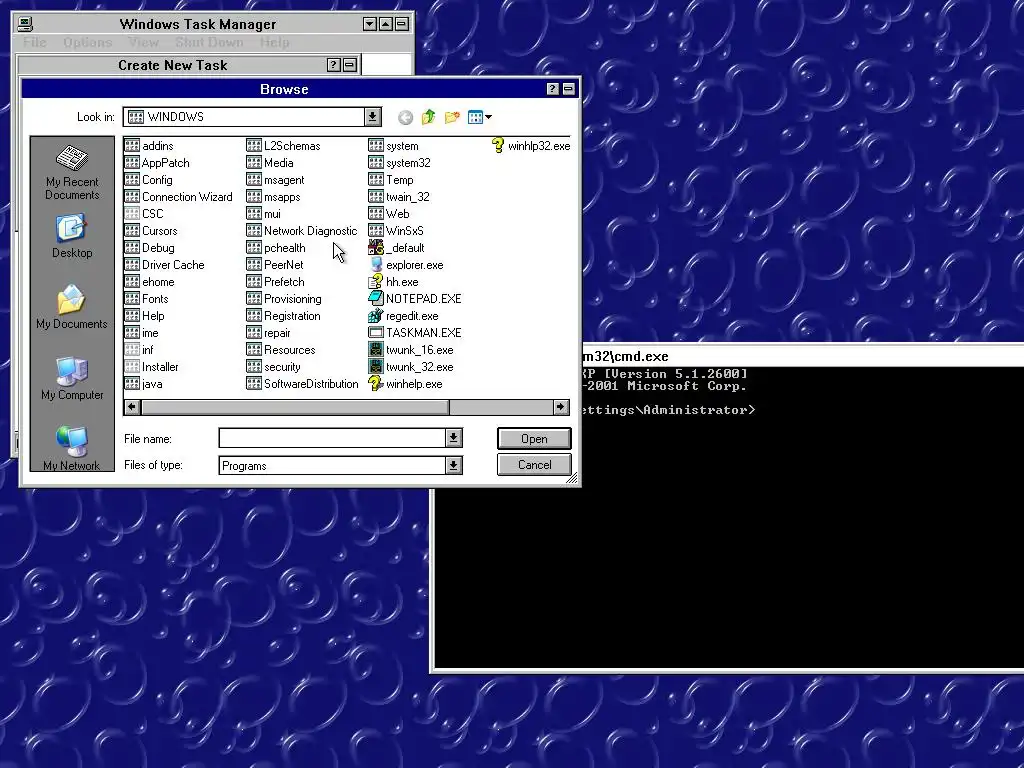Screen dimensions: 1024x768
Task: Select the WinSxS folder
Action: point(396,231)
